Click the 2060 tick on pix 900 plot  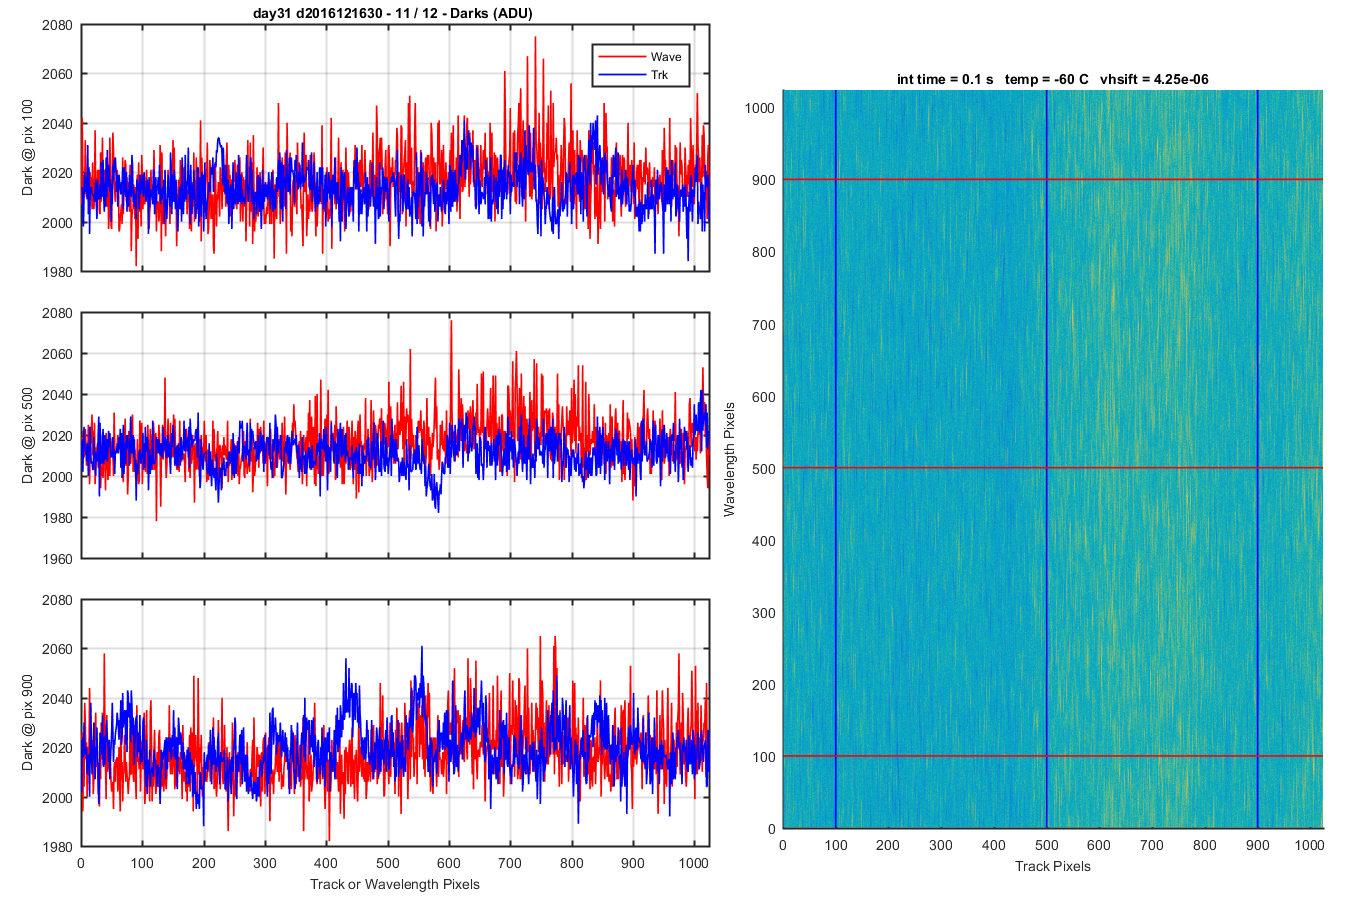pyautogui.click(x=57, y=649)
